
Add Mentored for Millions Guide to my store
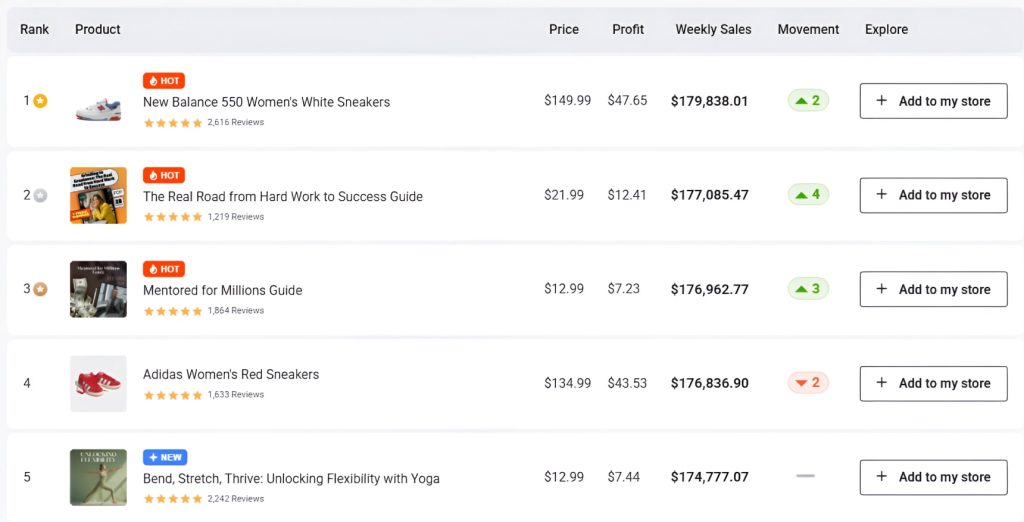933,289
